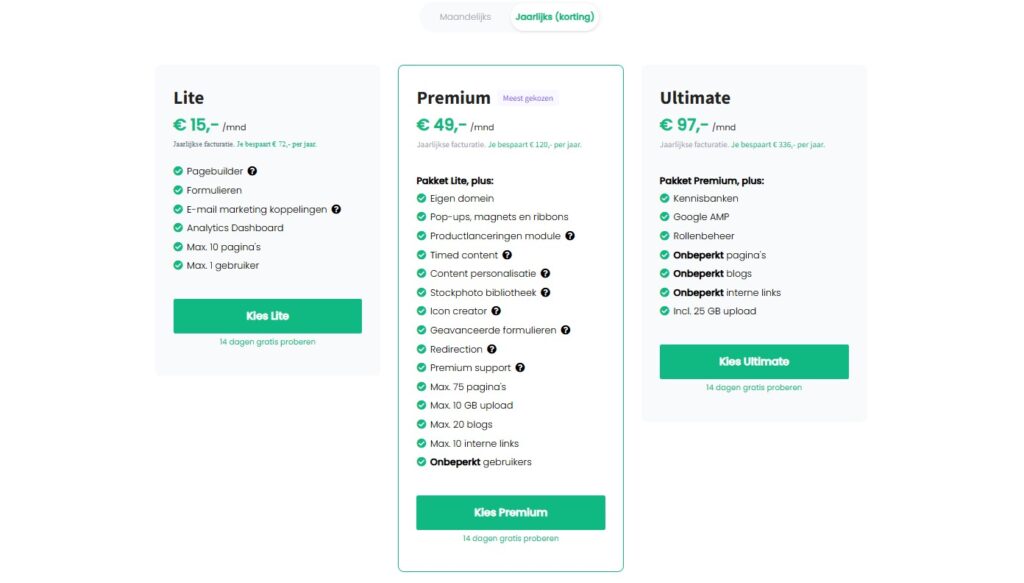The width and height of the screenshot is (1024, 583).
Task: Click help icon beside Geavanceerde formulieren
Action: [565, 330]
